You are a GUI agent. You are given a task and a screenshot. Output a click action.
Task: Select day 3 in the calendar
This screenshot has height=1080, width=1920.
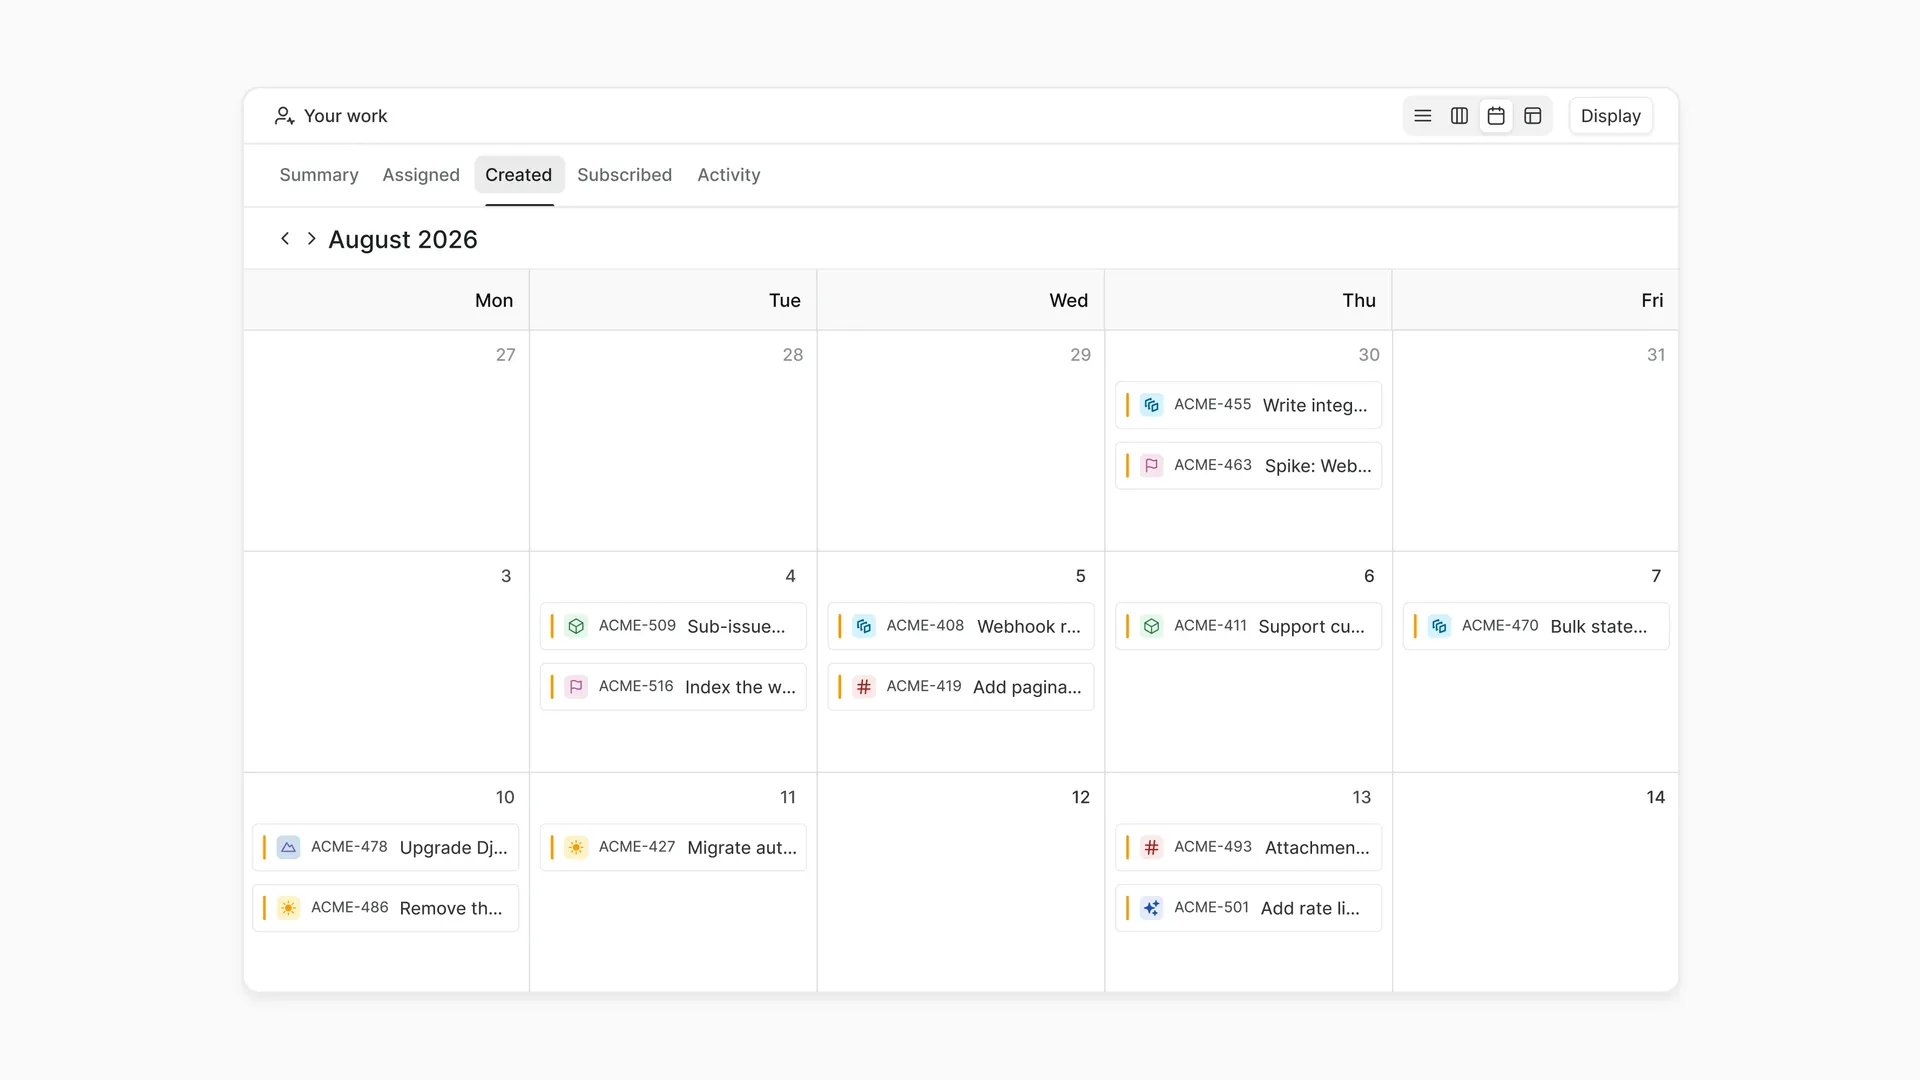tap(506, 576)
